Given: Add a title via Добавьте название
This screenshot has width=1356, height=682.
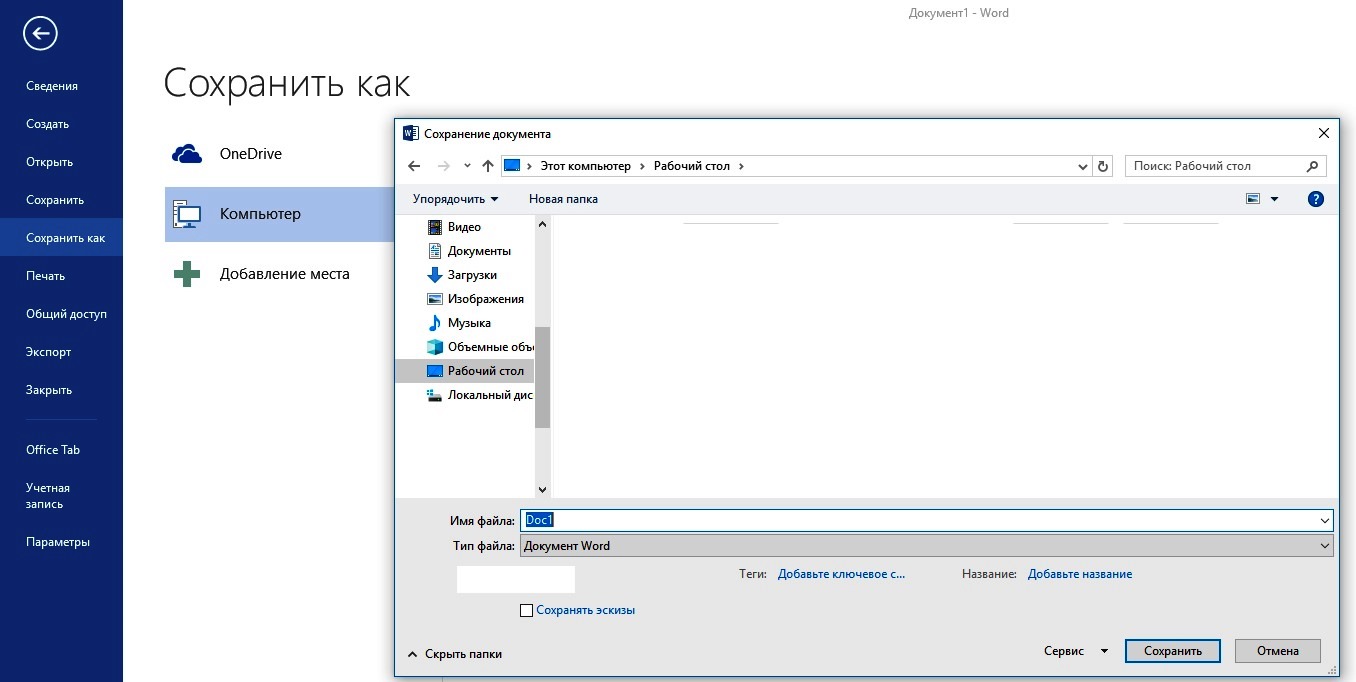Looking at the screenshot, I should (x=1080, y=574).
